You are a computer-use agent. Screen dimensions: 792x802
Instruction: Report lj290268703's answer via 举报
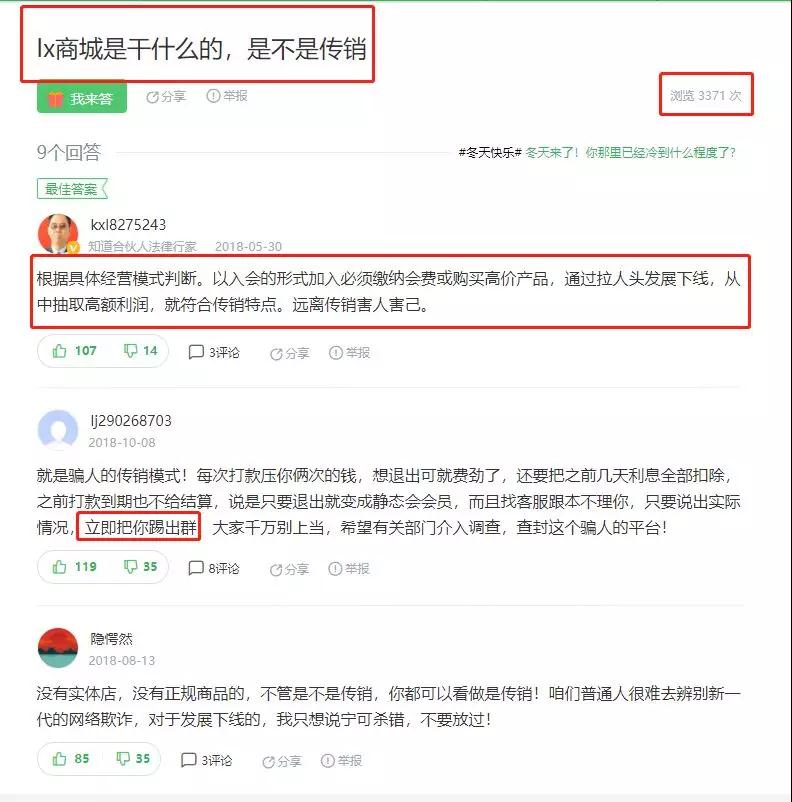tap(349, 568)
